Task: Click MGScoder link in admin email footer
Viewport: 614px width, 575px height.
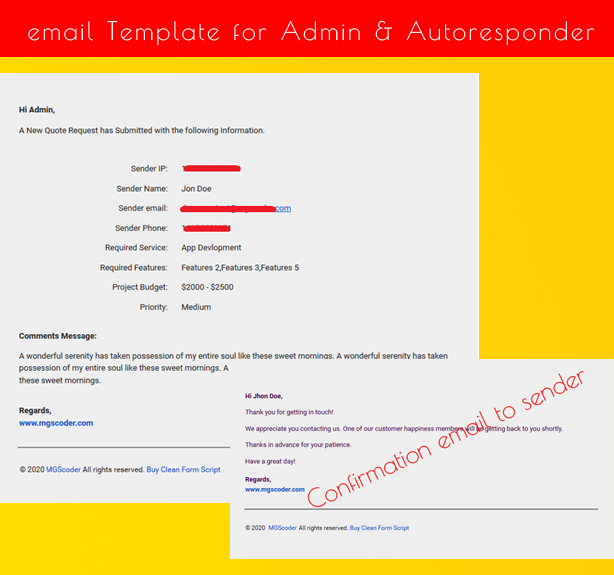Action: pos(63,469)
